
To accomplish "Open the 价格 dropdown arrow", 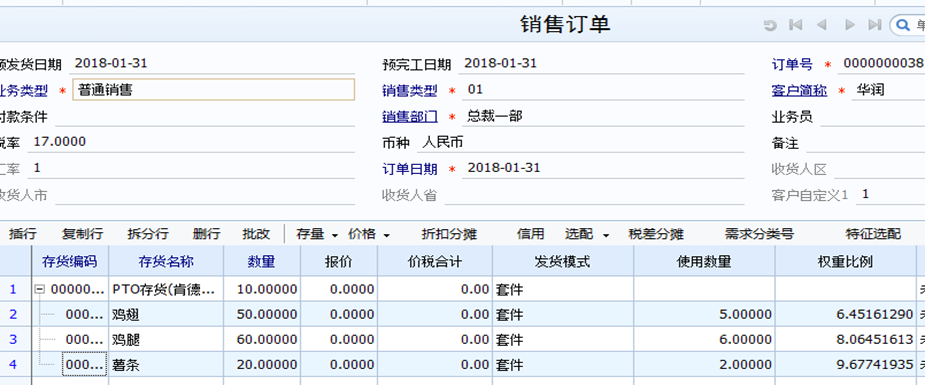I will click(386, 235).
